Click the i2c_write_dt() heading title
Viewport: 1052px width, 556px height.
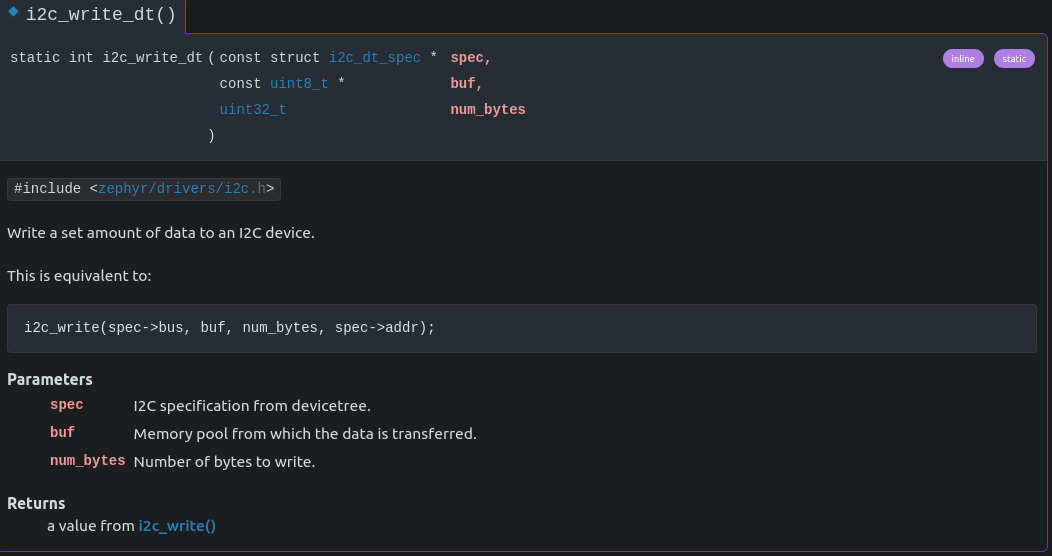click(101, 15)
